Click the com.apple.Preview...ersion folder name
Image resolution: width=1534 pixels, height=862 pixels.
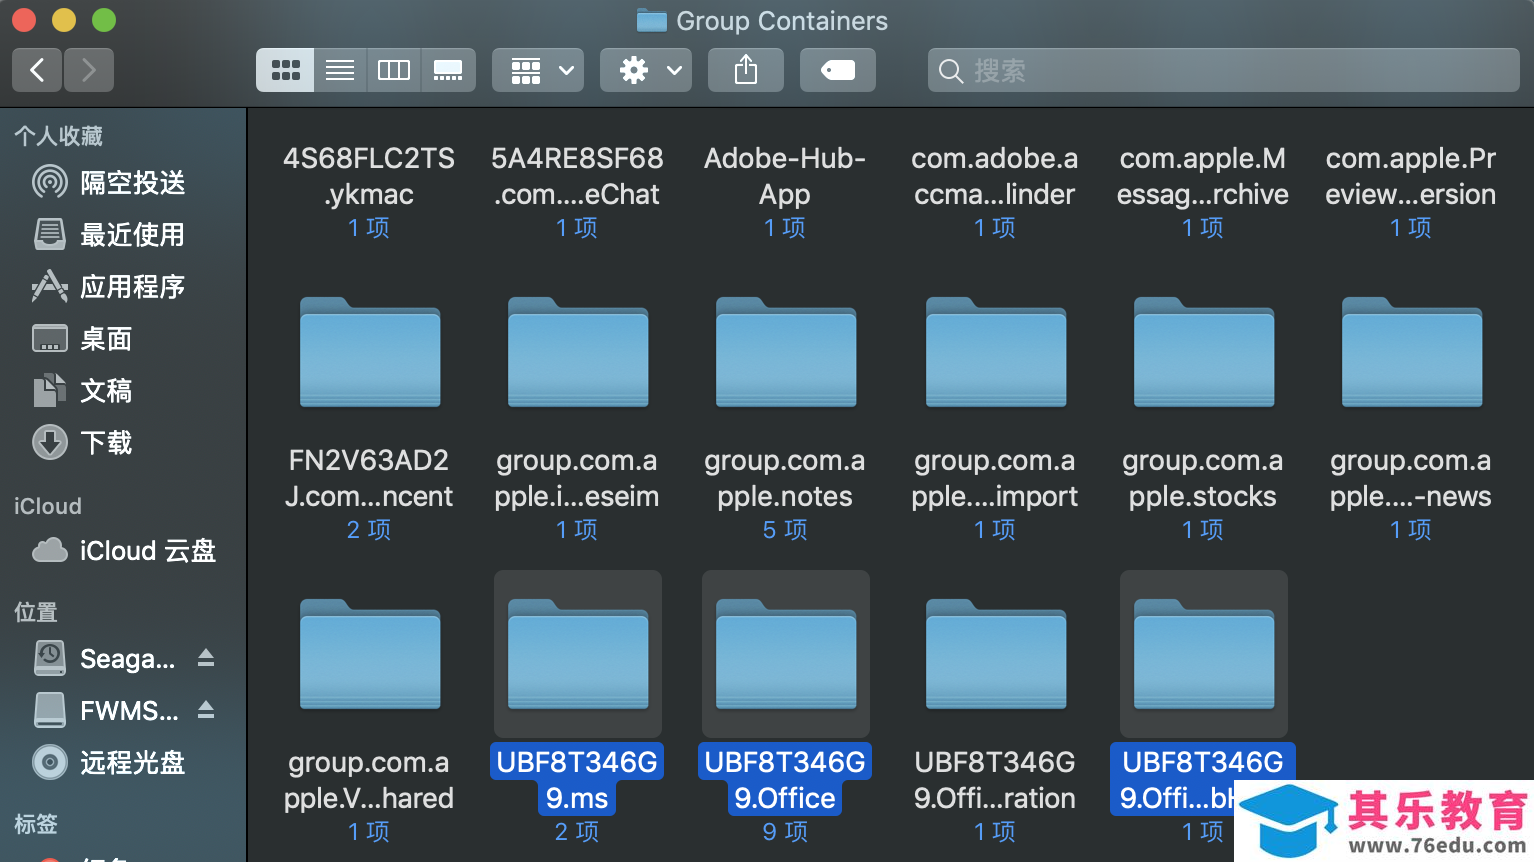1411,176
